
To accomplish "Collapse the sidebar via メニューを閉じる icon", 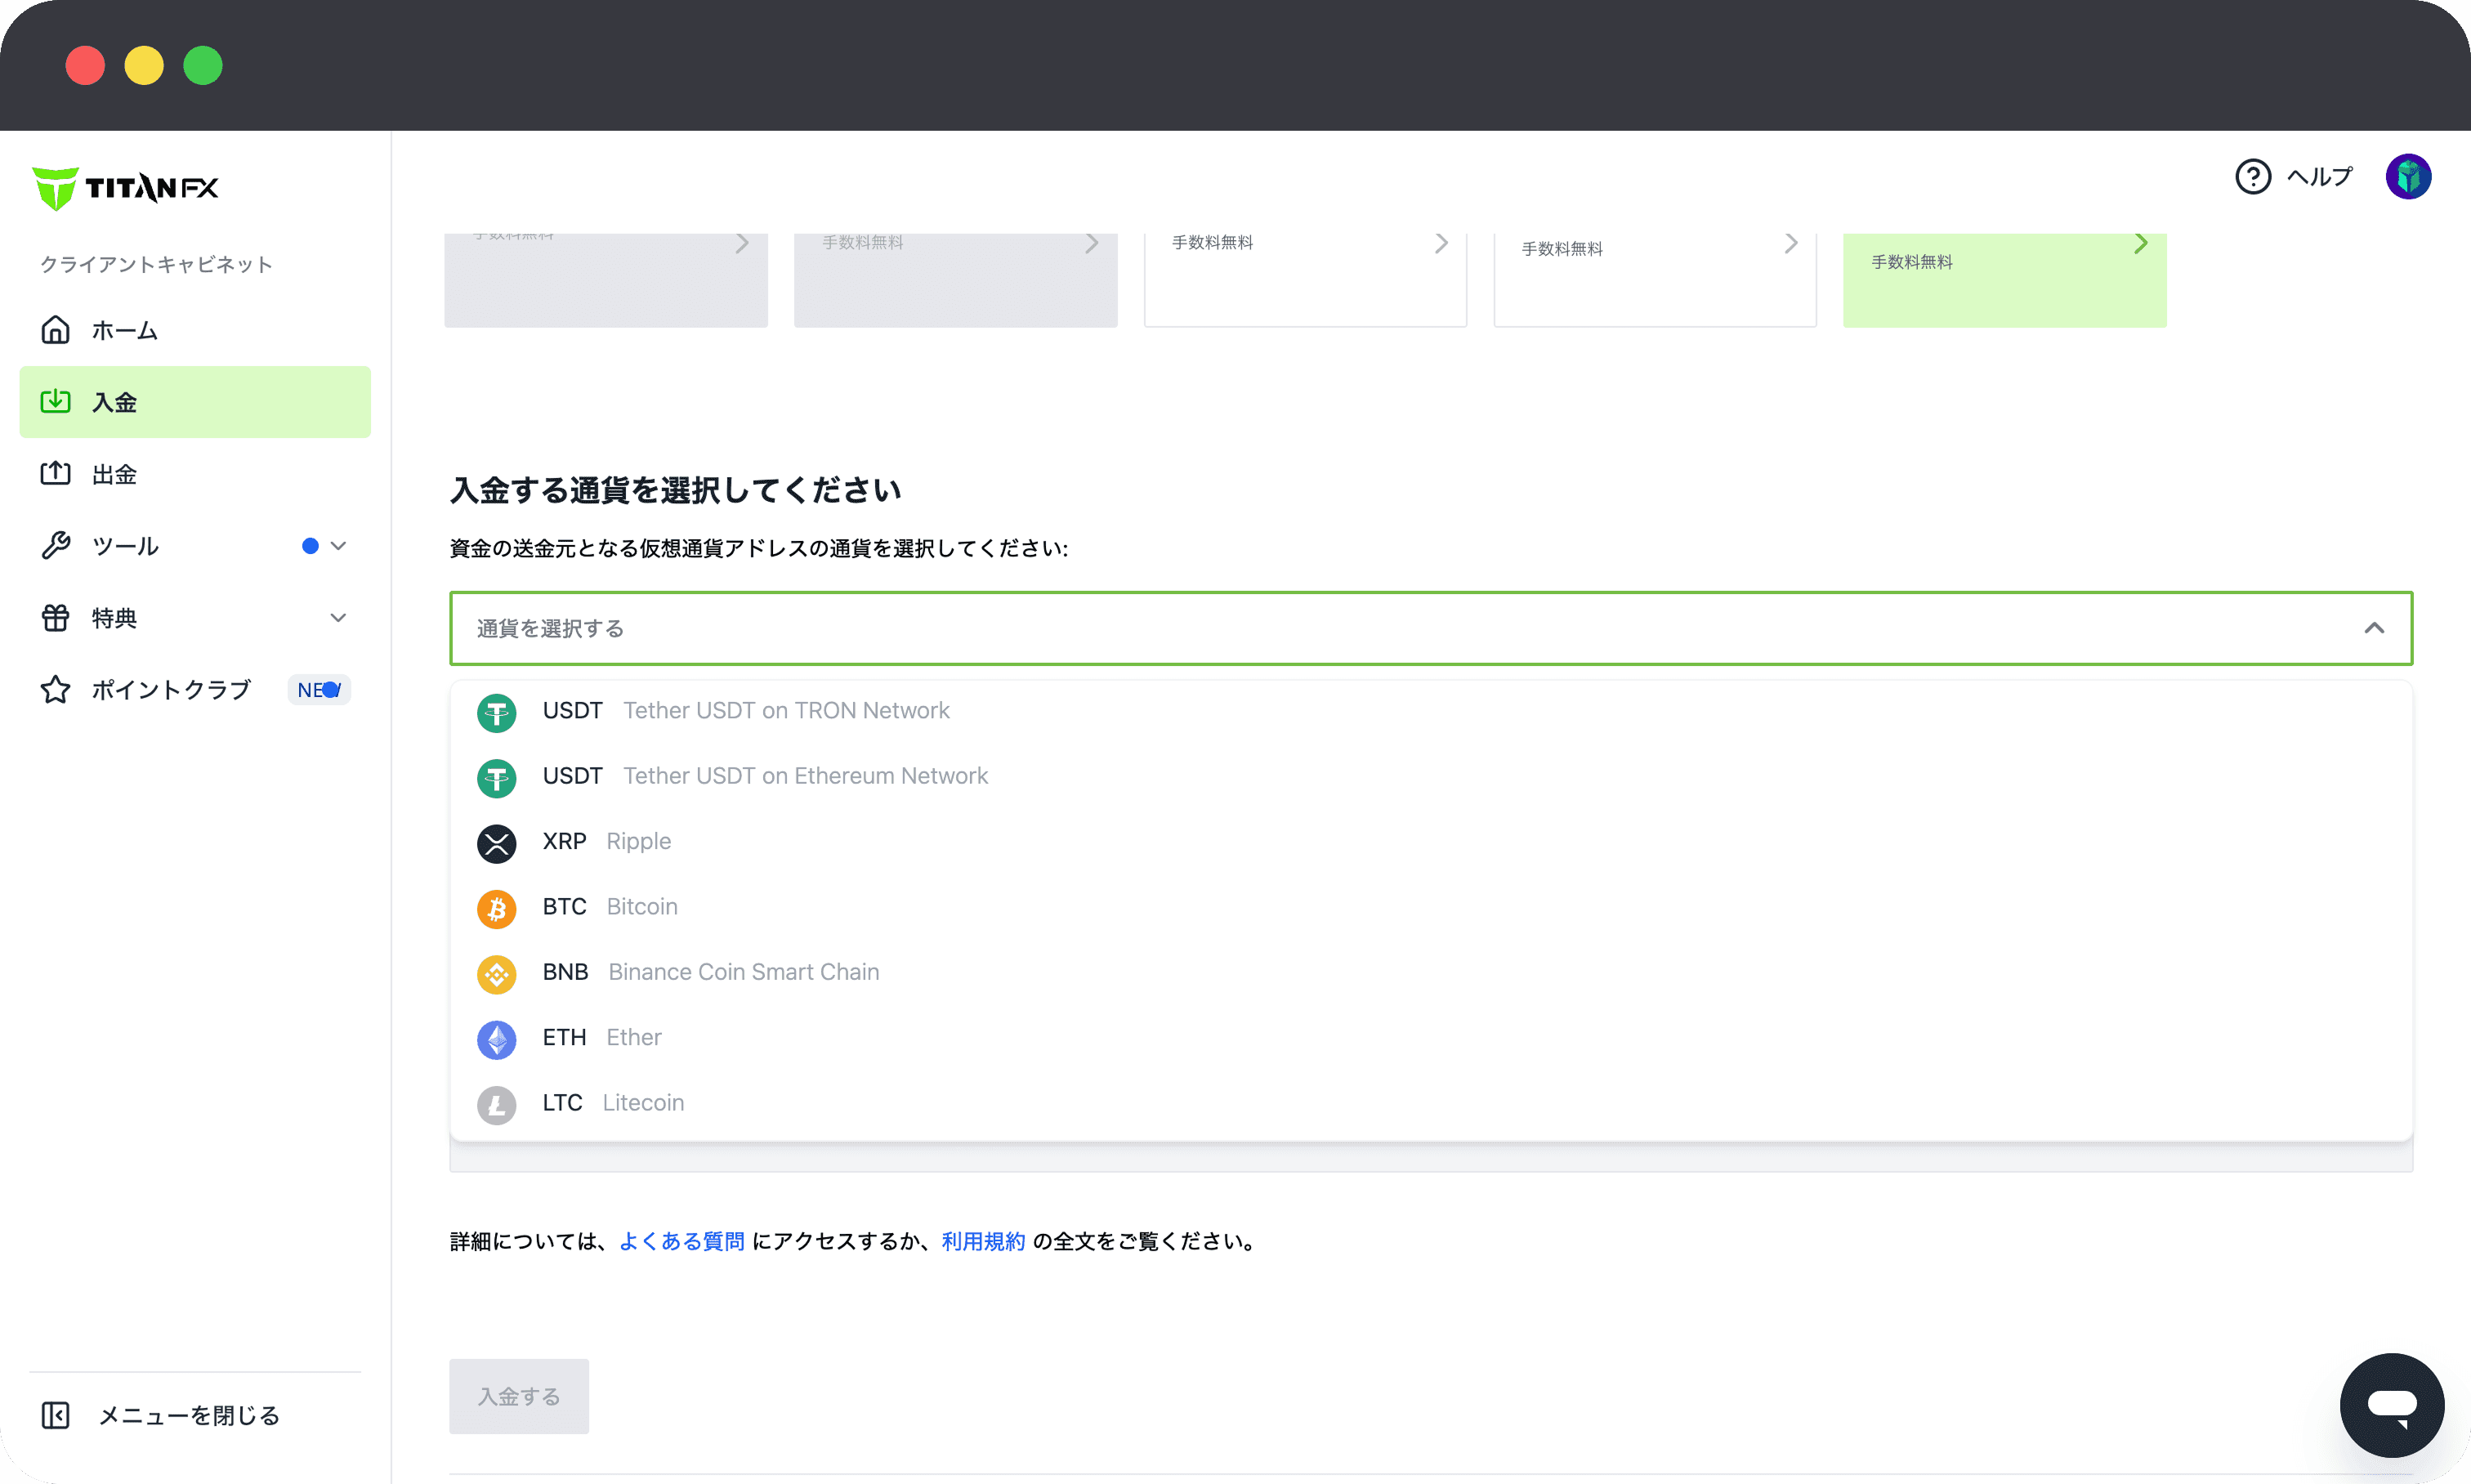I will tap(56, 1415).
